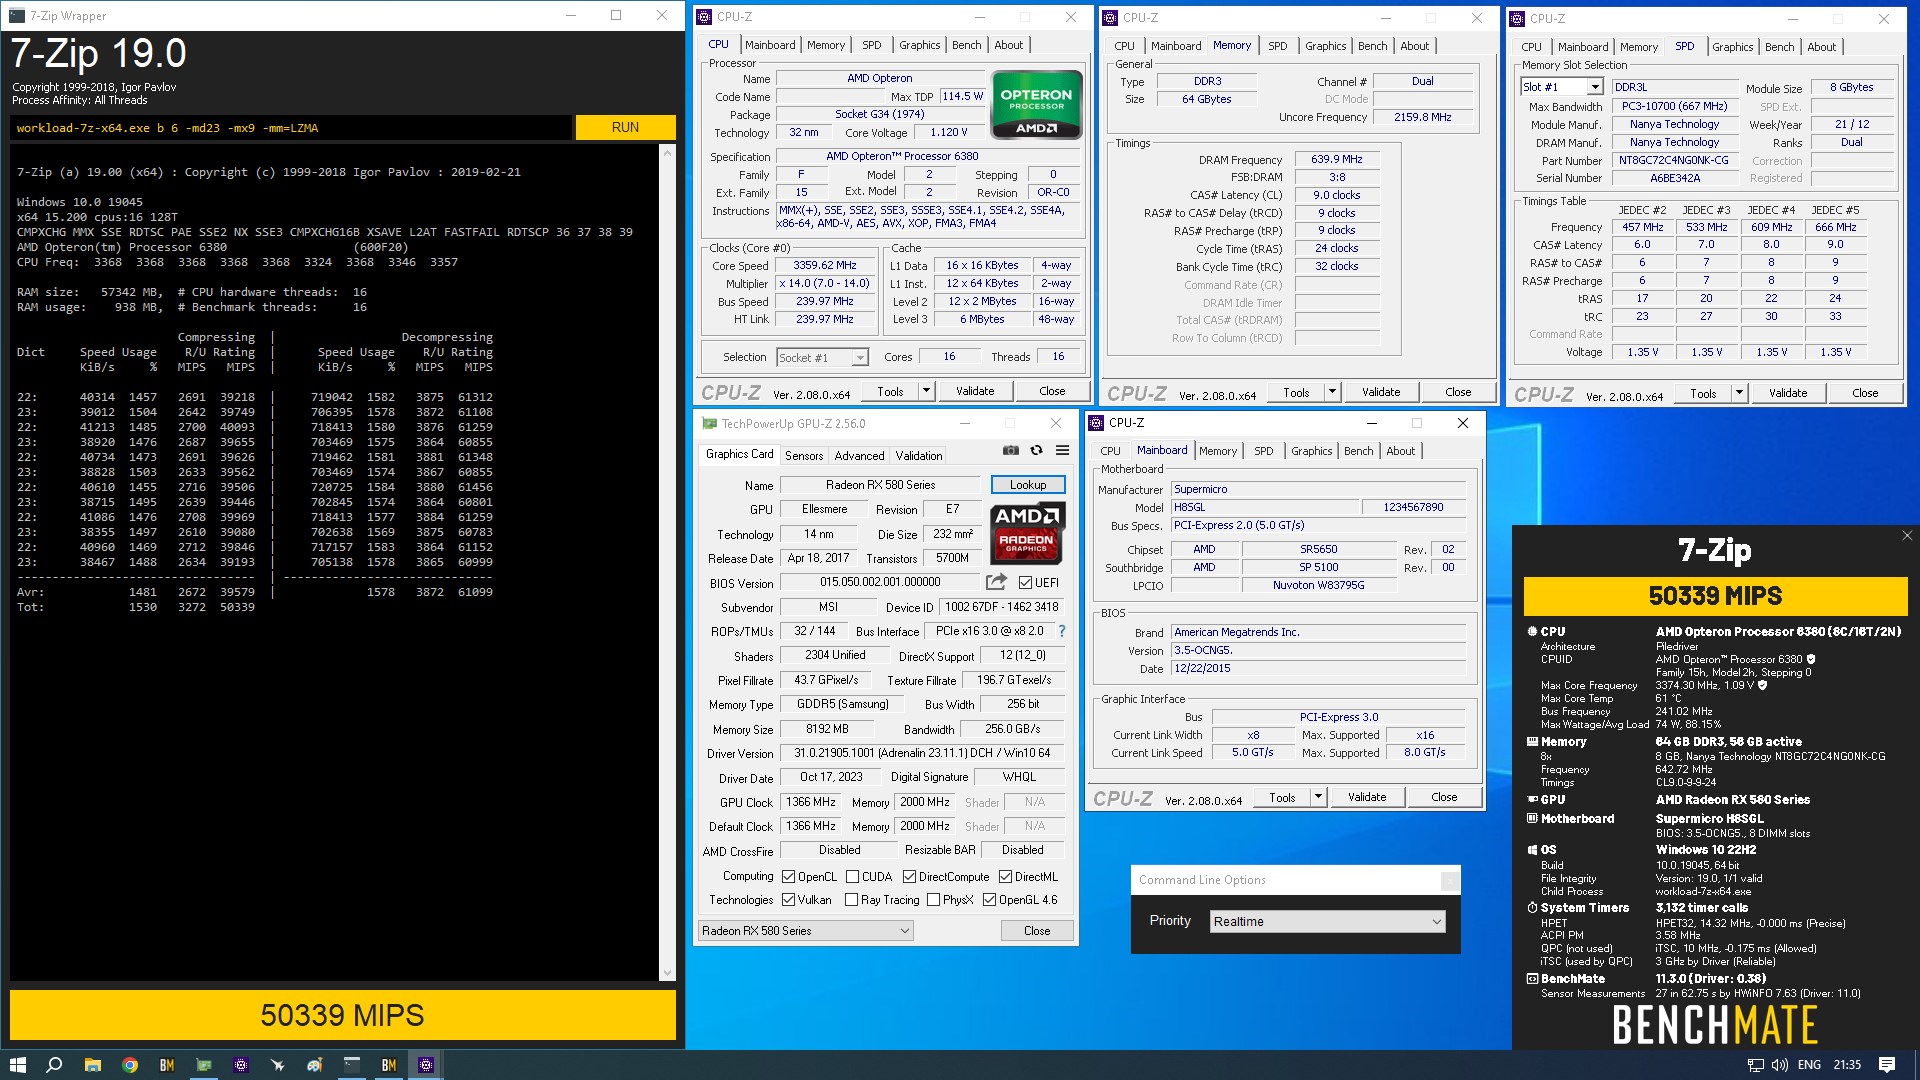Take a GPU-Z screenshot with camera icon
The width and height of the screenshot is (1920, 1080).
point(1011,451)
